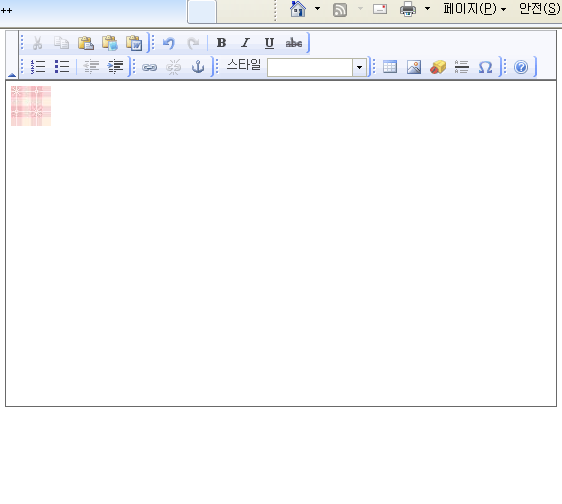Click the Read Mail envelope icon
This screenshot has height=504, width=562.
[x=380, y=9]
